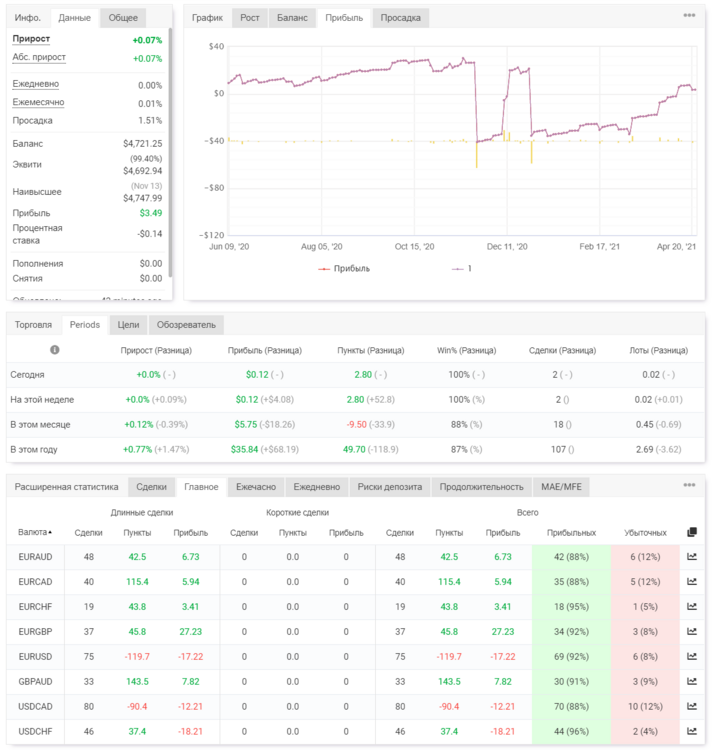Image resolution: width=713 pixels, height=750 pixels.
Task: Open the Обозреватель tab
Action: coord(186,325)
